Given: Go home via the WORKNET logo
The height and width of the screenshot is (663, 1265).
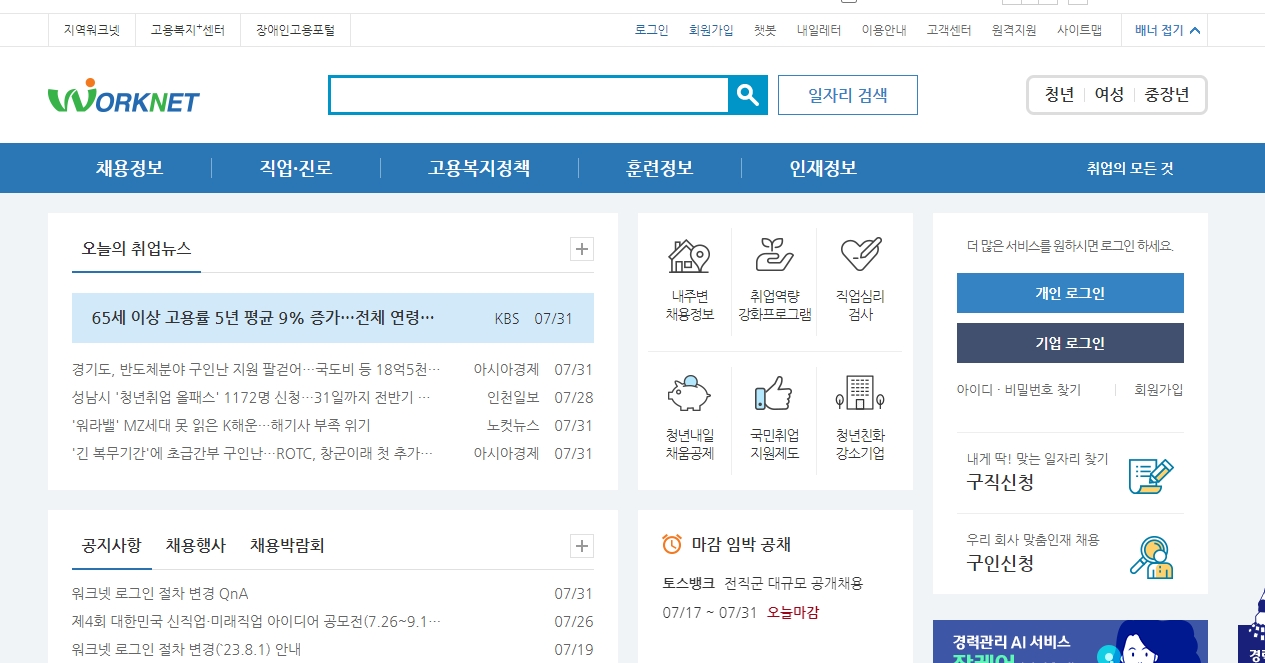Looking at the screenshot, I should click(122, 95).
